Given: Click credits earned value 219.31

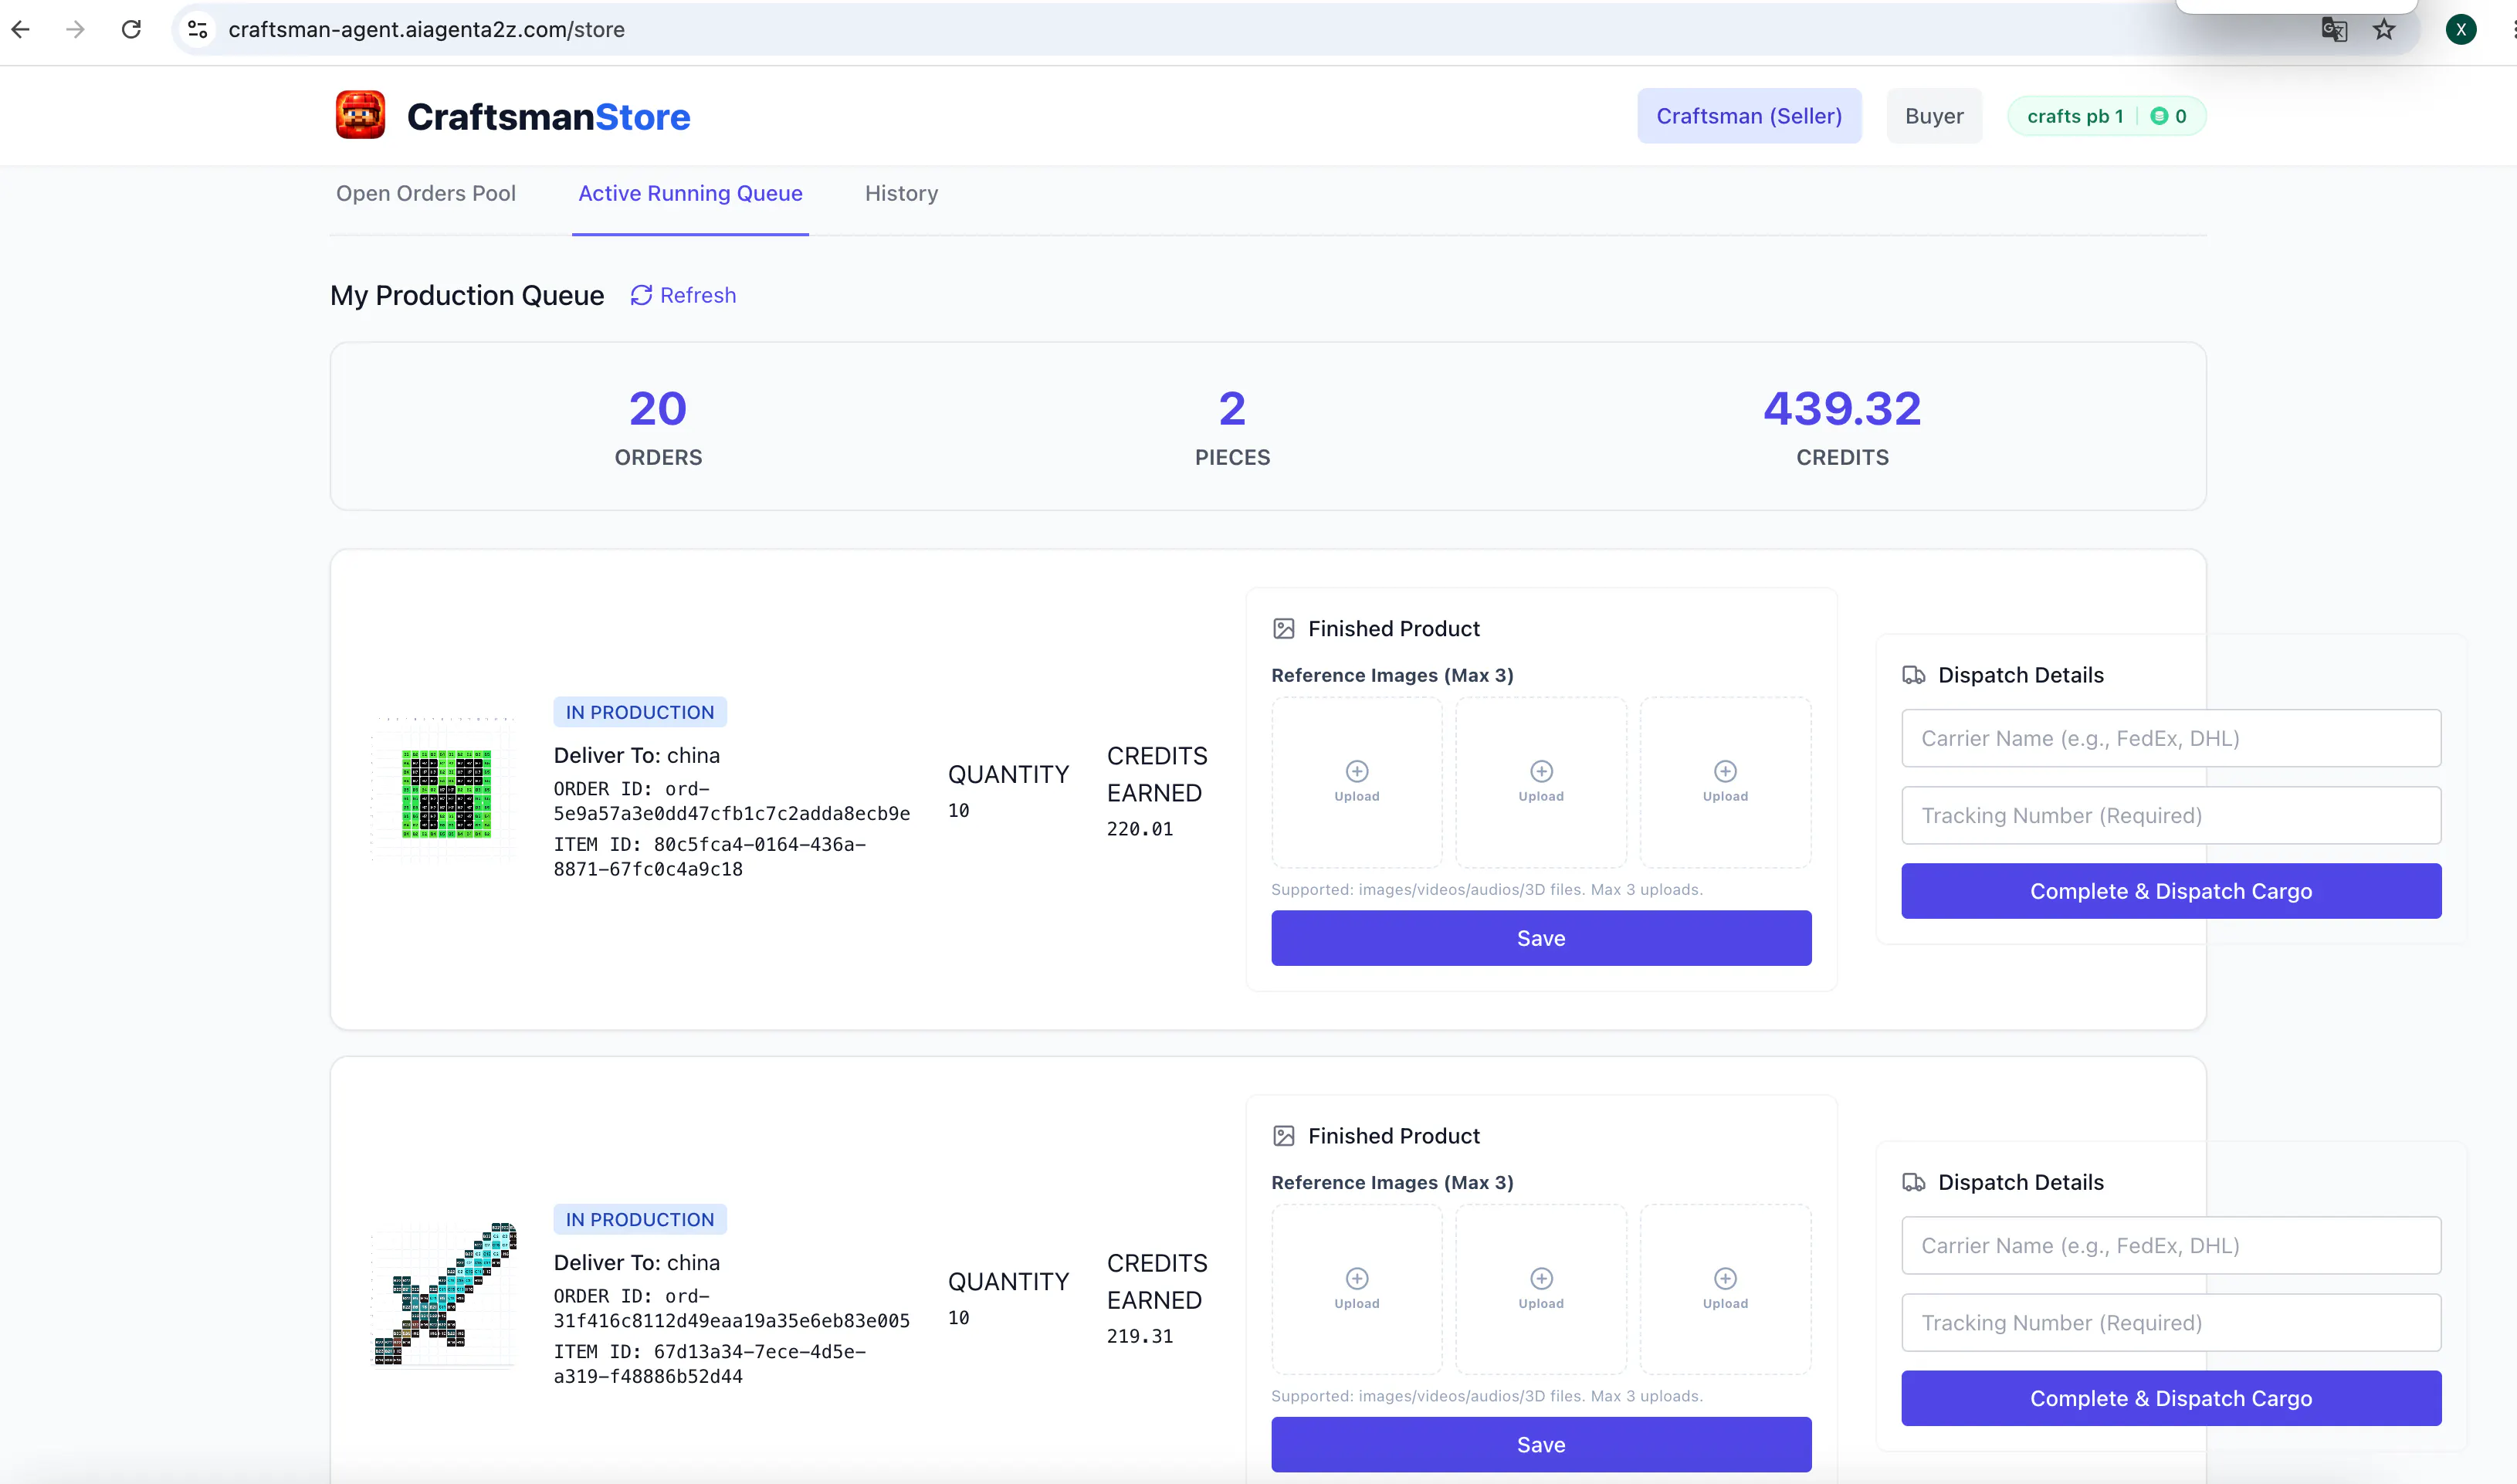Looking at the screenshot, I should coord(1139,1336).
